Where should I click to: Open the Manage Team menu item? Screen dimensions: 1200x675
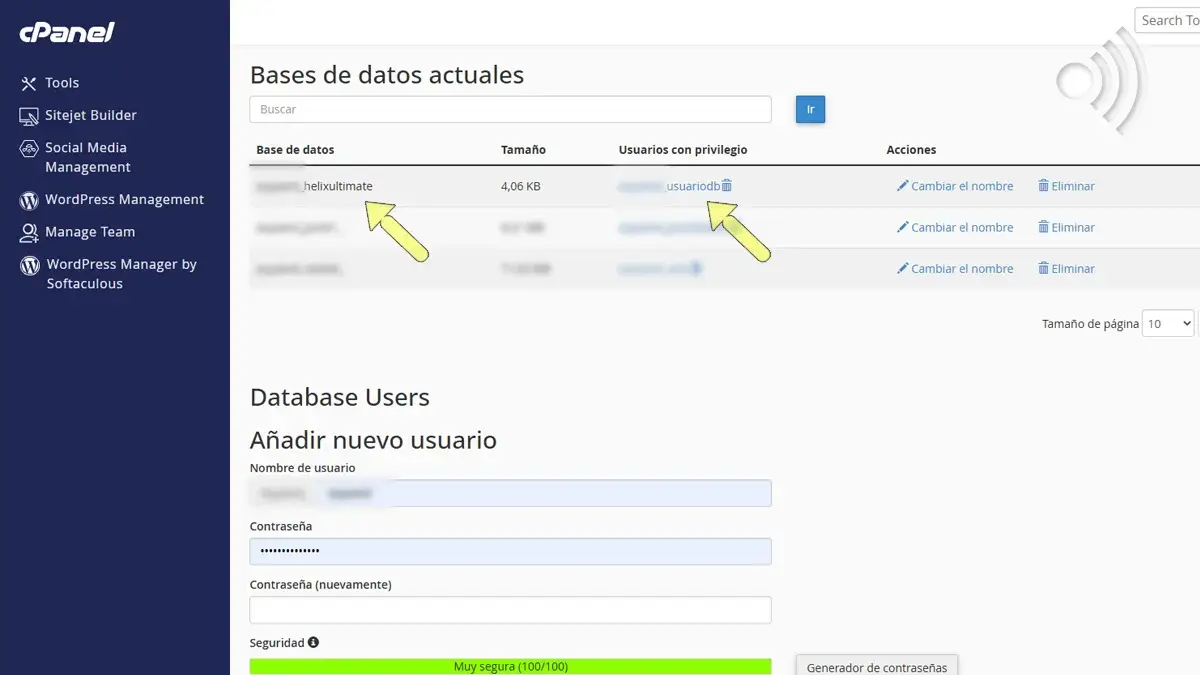point(89,232)
